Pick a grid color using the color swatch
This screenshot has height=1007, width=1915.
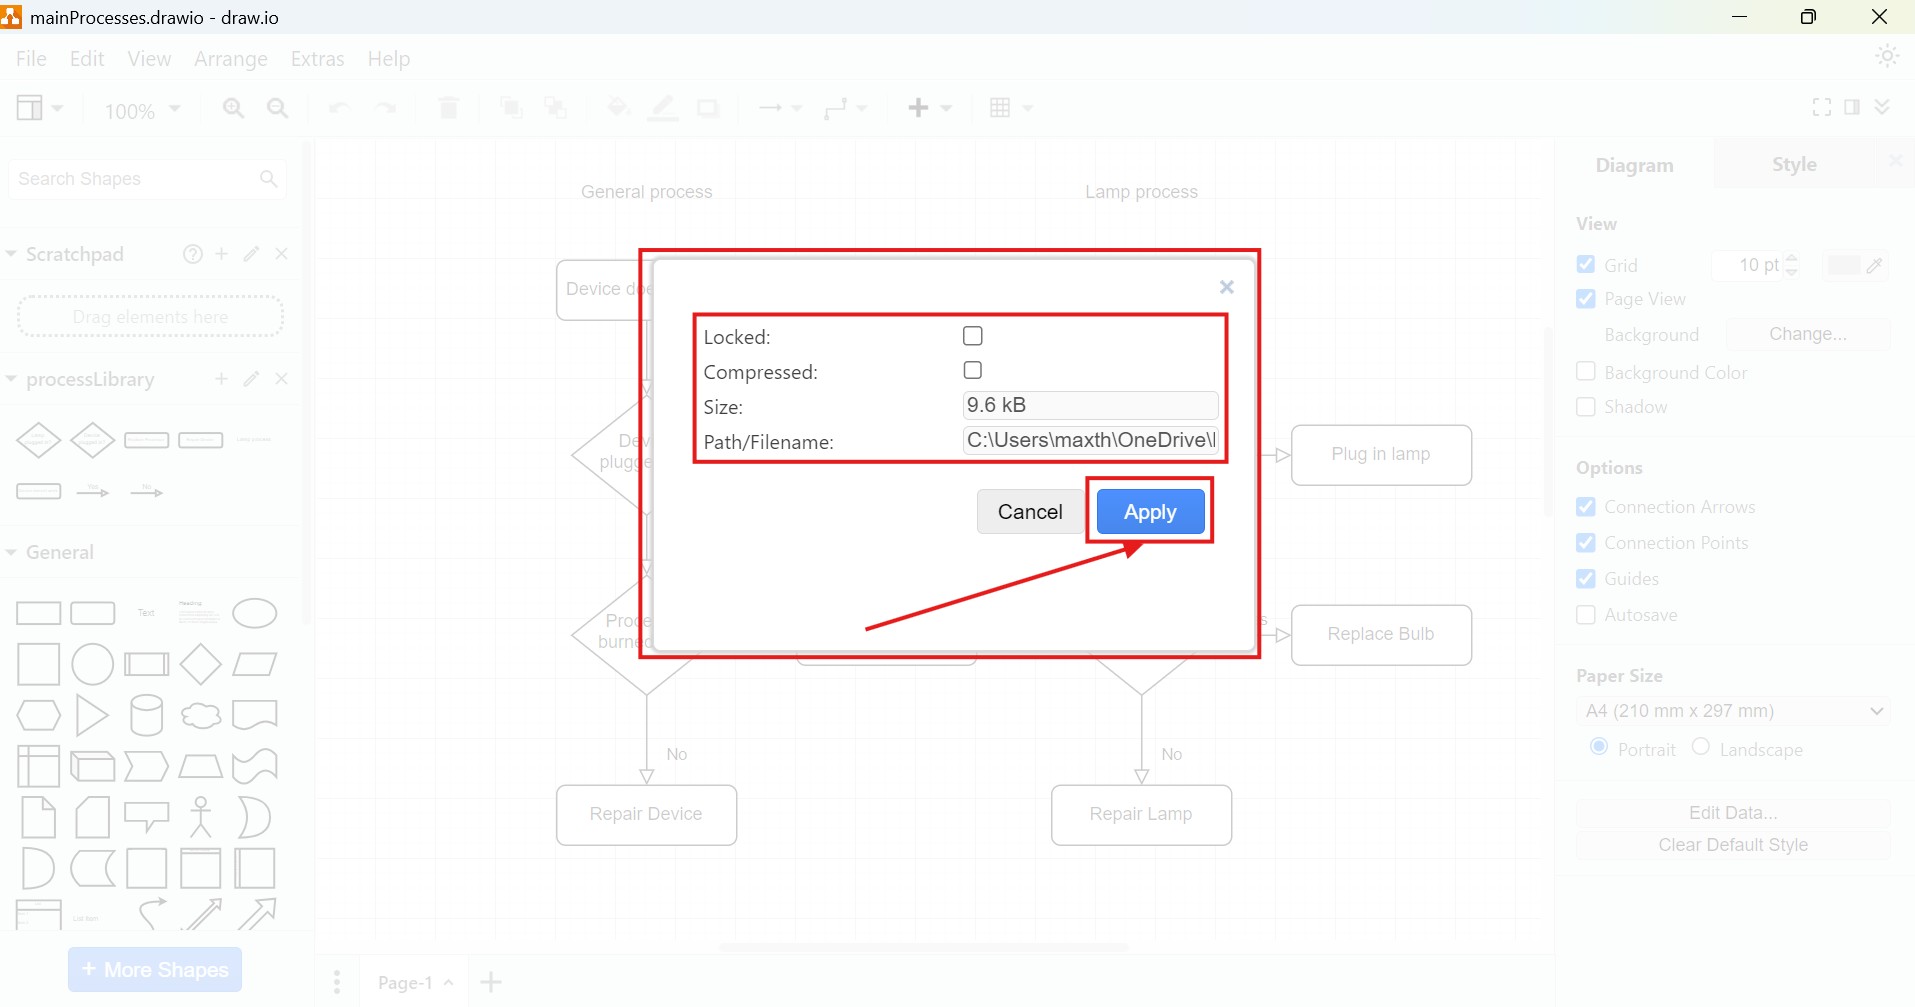(1845, 265)
